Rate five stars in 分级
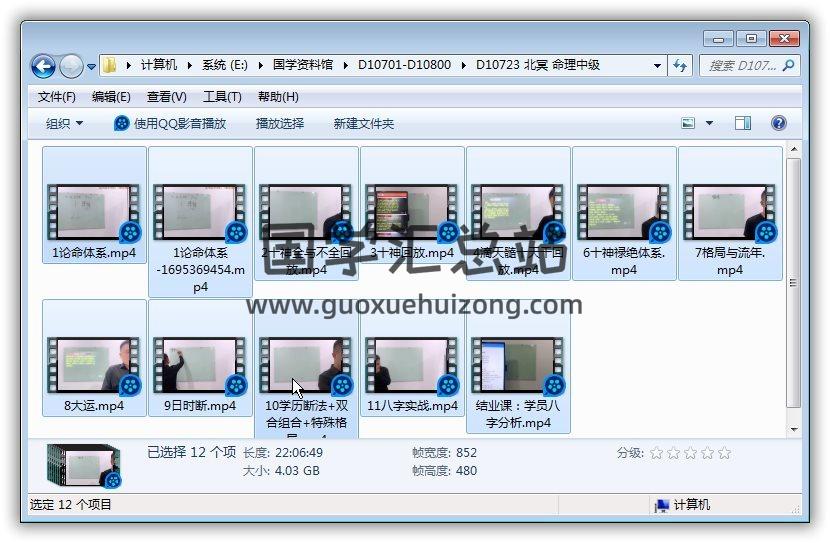The image size is (830, 543). click(725, 453)
